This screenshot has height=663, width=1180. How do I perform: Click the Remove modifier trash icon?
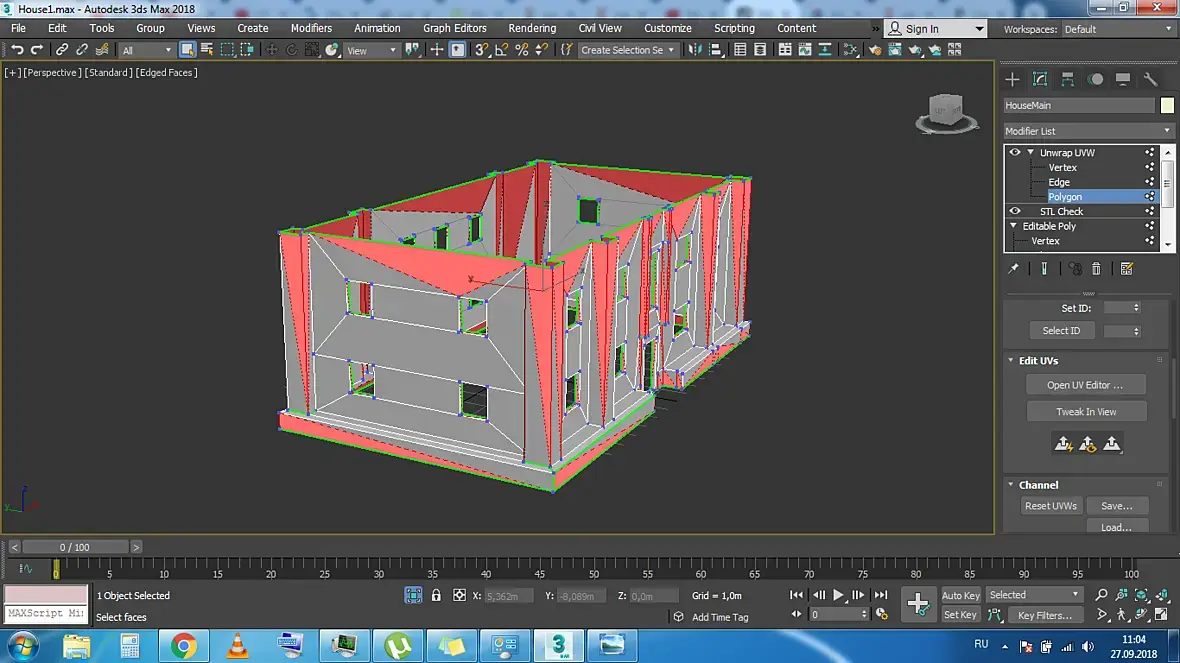[1096, 269]
